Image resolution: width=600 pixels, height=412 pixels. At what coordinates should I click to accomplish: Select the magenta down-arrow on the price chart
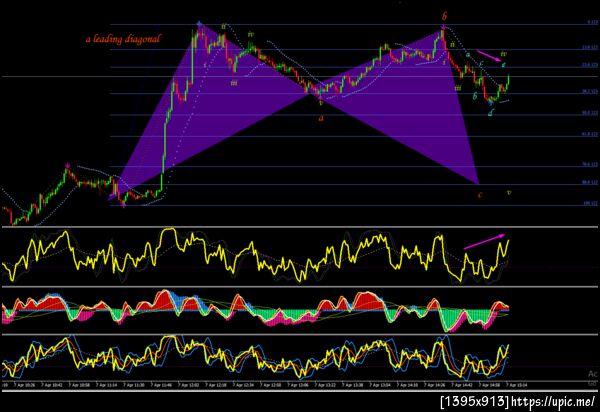[489, 55]
